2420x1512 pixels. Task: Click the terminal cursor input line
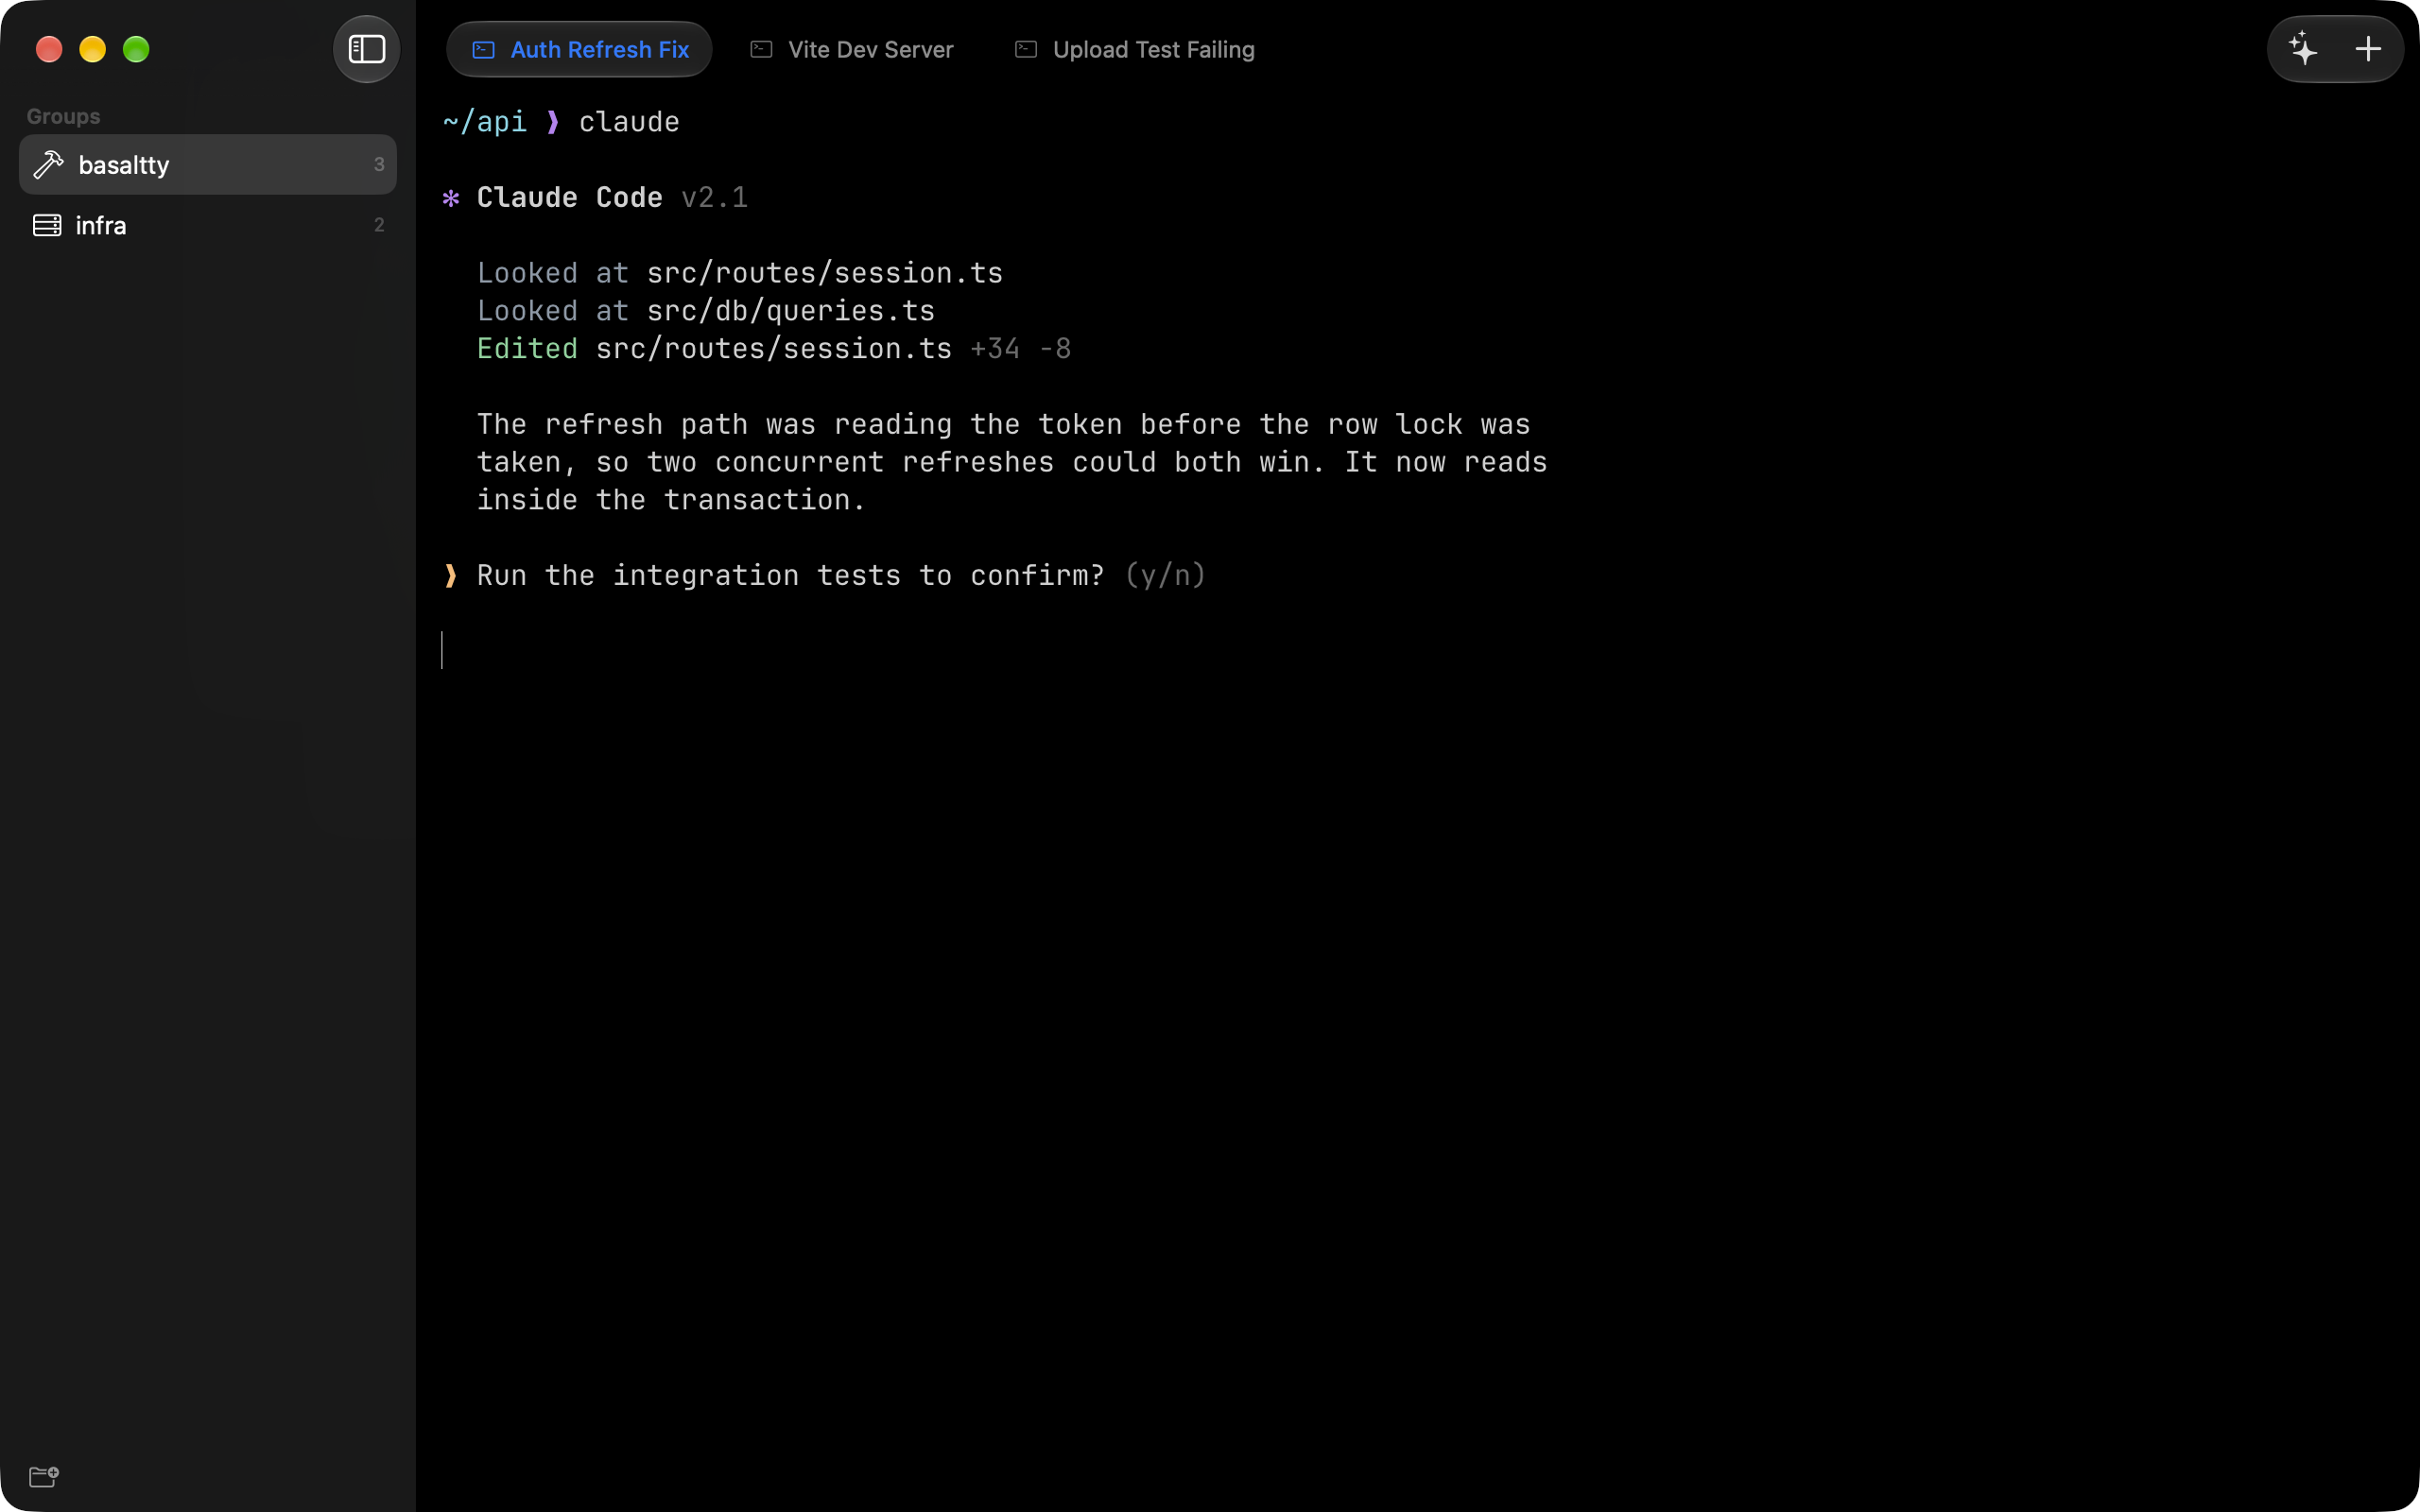[442, 650]
